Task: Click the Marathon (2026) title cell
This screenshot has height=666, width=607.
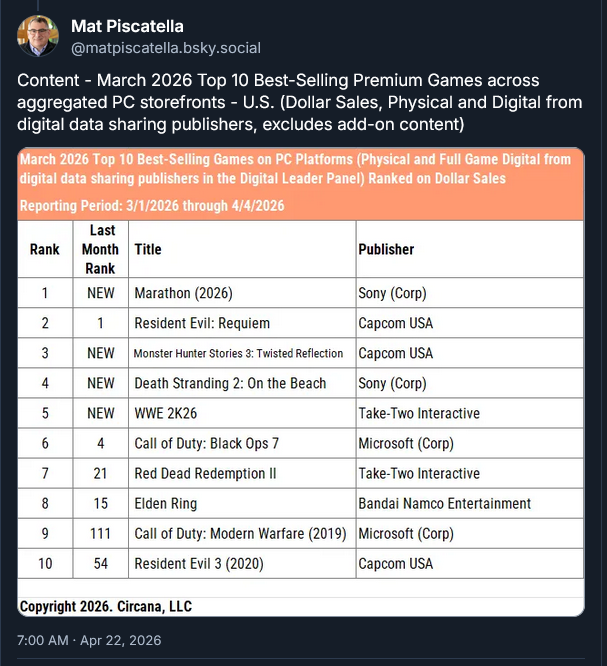Action: (x=242, y=293)
